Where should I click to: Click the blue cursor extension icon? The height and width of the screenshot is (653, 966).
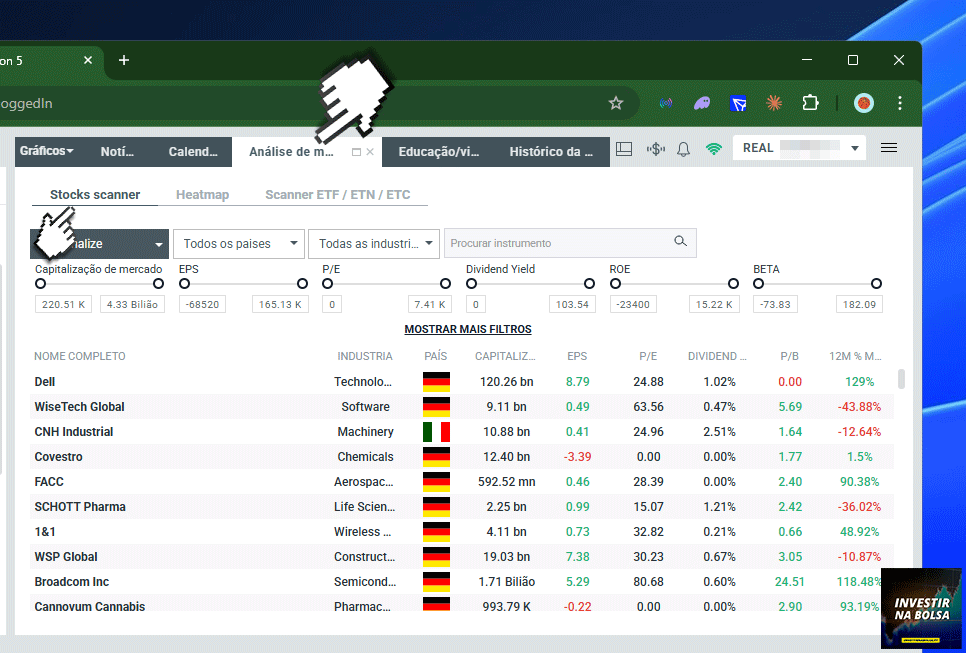738,103
